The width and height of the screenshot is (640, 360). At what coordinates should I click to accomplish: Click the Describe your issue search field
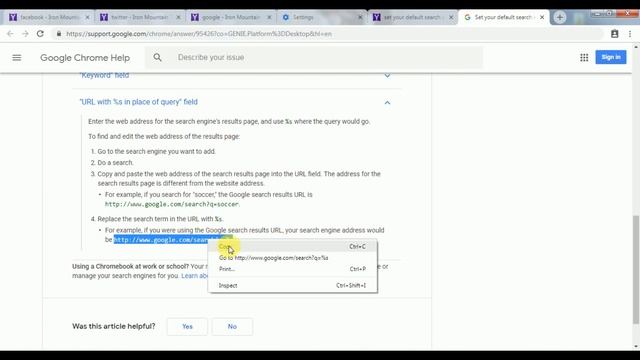pos(314,58)
